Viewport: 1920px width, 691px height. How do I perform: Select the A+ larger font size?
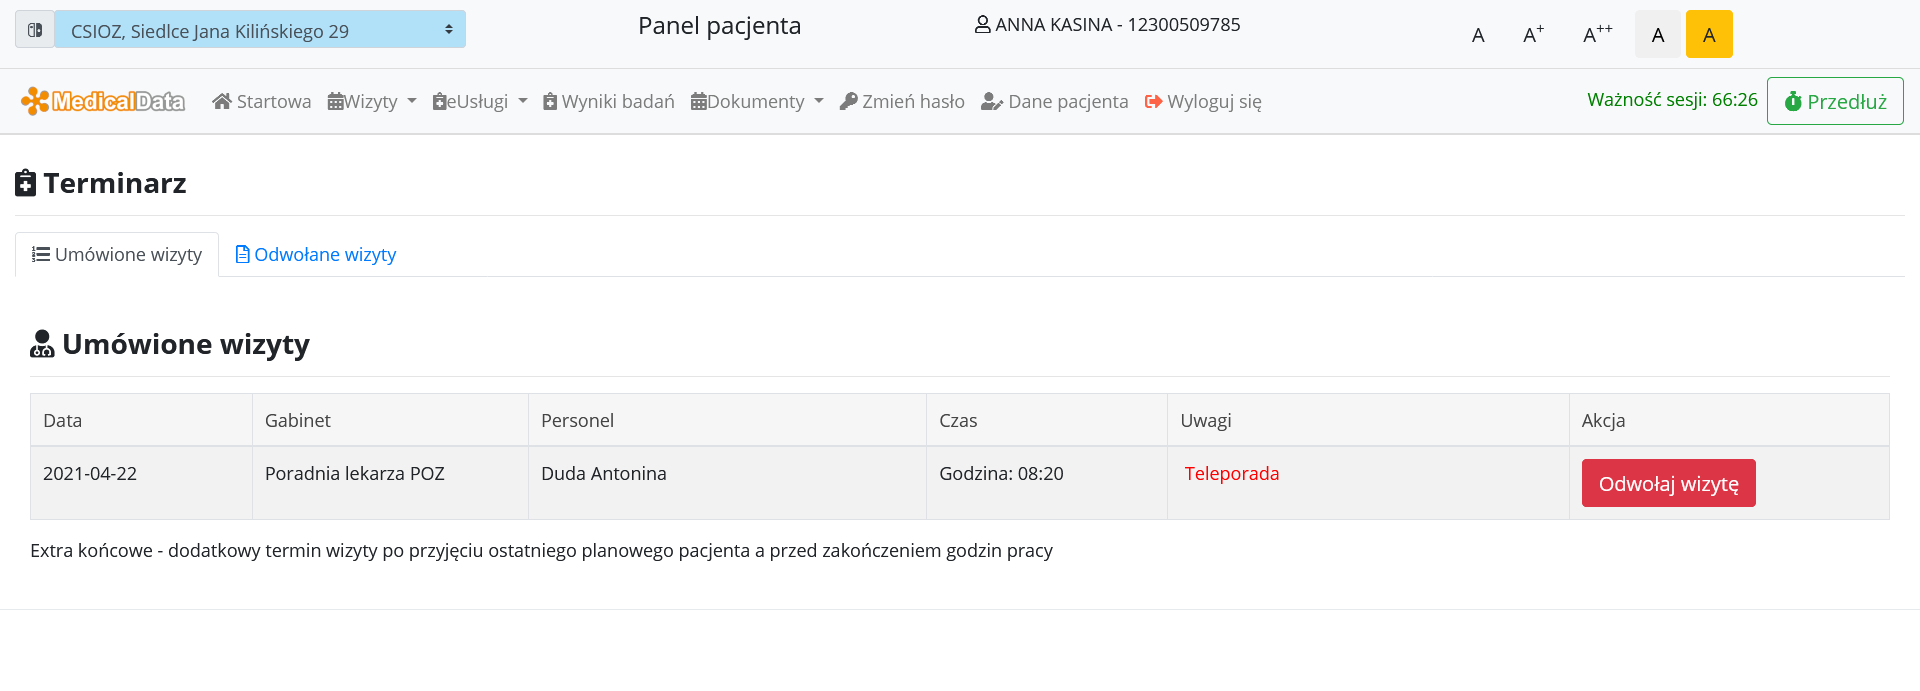click(1533, 35)
